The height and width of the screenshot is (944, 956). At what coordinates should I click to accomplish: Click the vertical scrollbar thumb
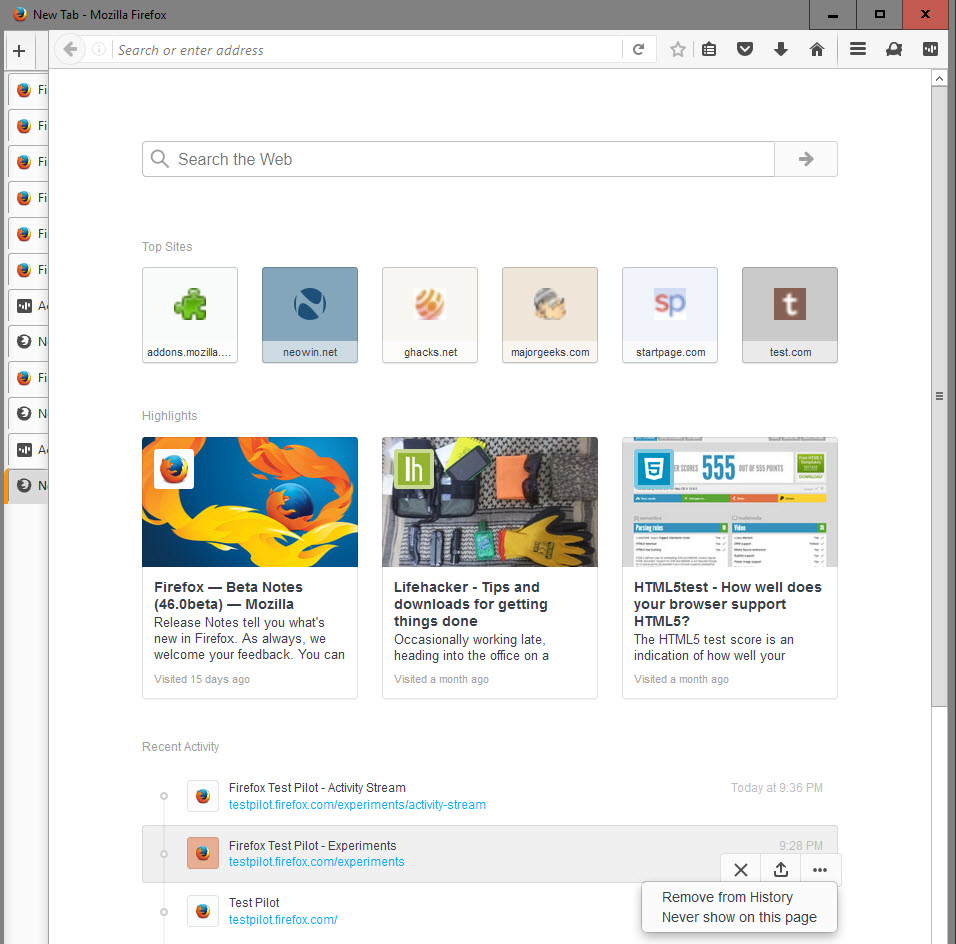tap(939, 396)
